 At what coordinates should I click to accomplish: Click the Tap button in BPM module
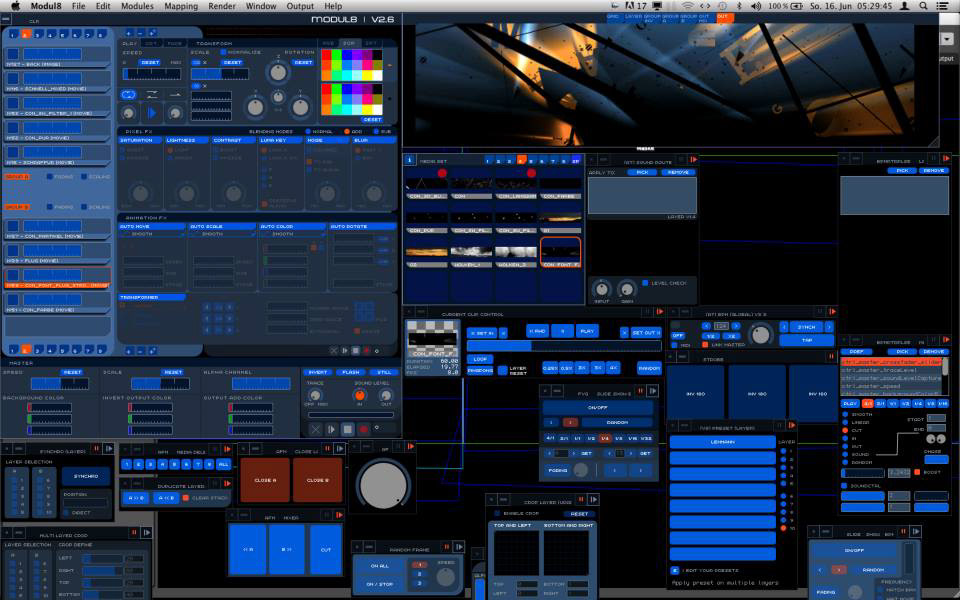pyautogui.click(x=806, y=340)
